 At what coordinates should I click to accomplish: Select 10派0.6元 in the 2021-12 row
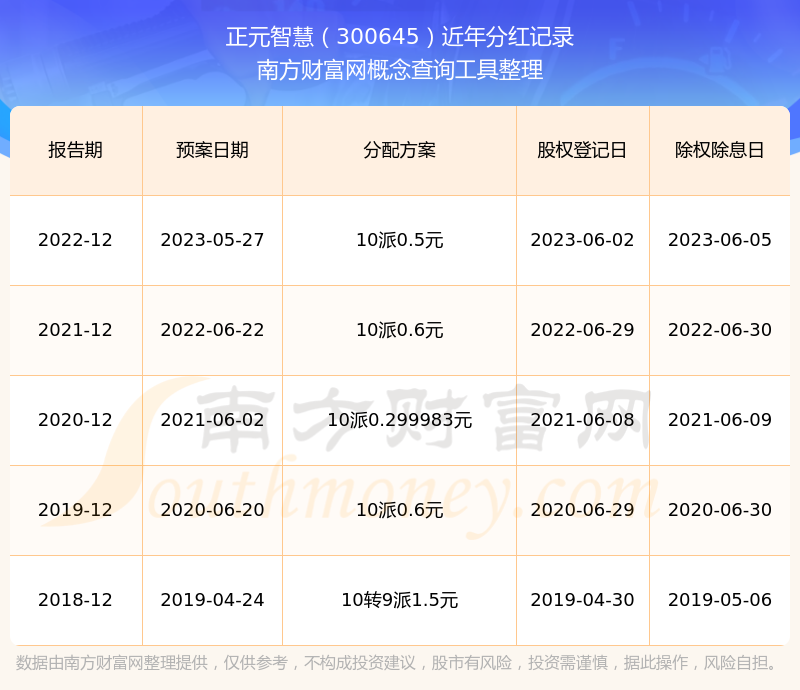(399, 330)
